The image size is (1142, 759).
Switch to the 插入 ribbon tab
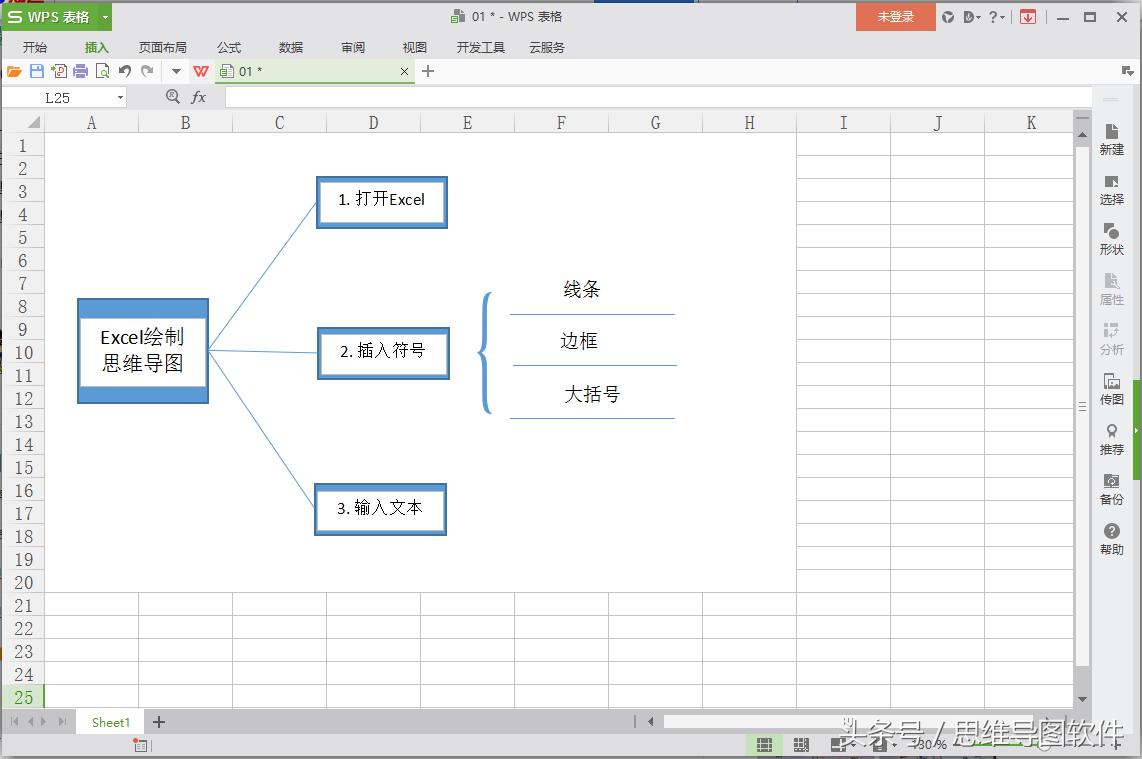pyautogui.click(x=96, y=47)
